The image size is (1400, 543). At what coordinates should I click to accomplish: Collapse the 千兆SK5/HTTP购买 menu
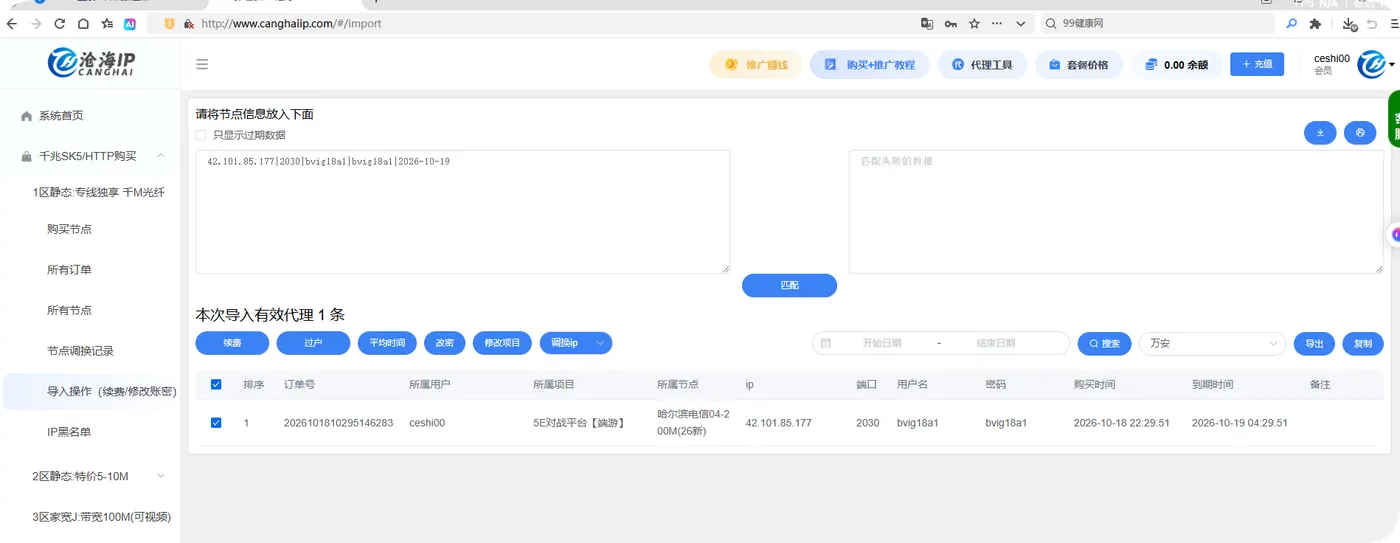(91, 156)
